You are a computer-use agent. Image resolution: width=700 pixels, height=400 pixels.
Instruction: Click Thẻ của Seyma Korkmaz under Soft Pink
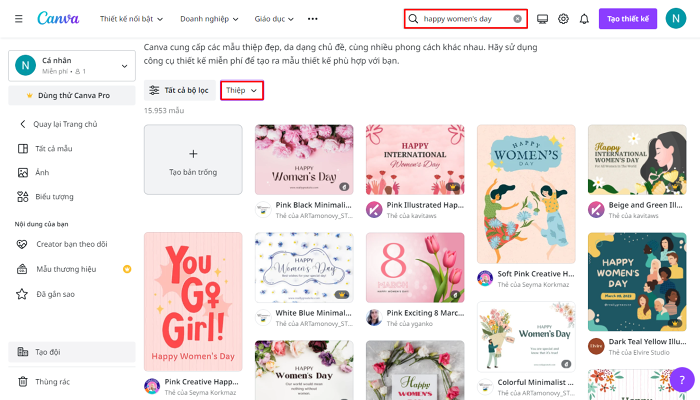click(533, 284)
